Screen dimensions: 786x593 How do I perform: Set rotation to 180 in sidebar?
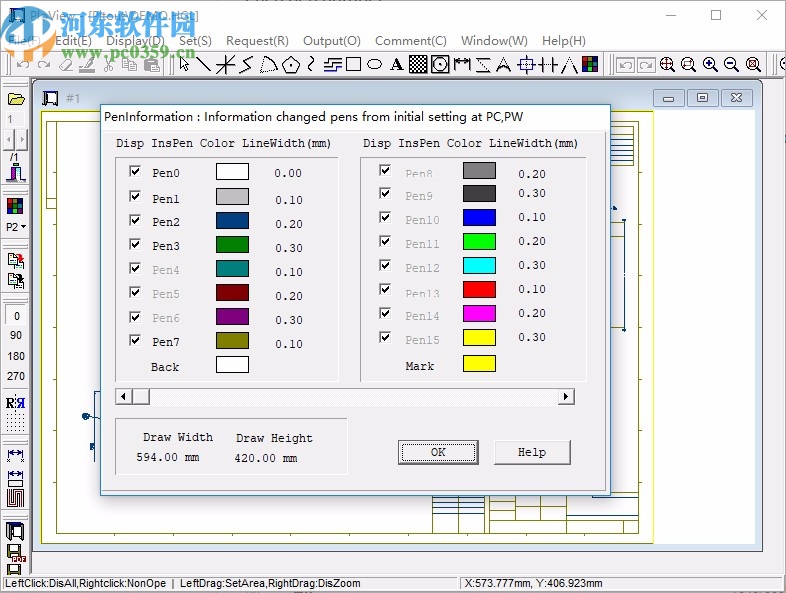[x=16, y=356]
